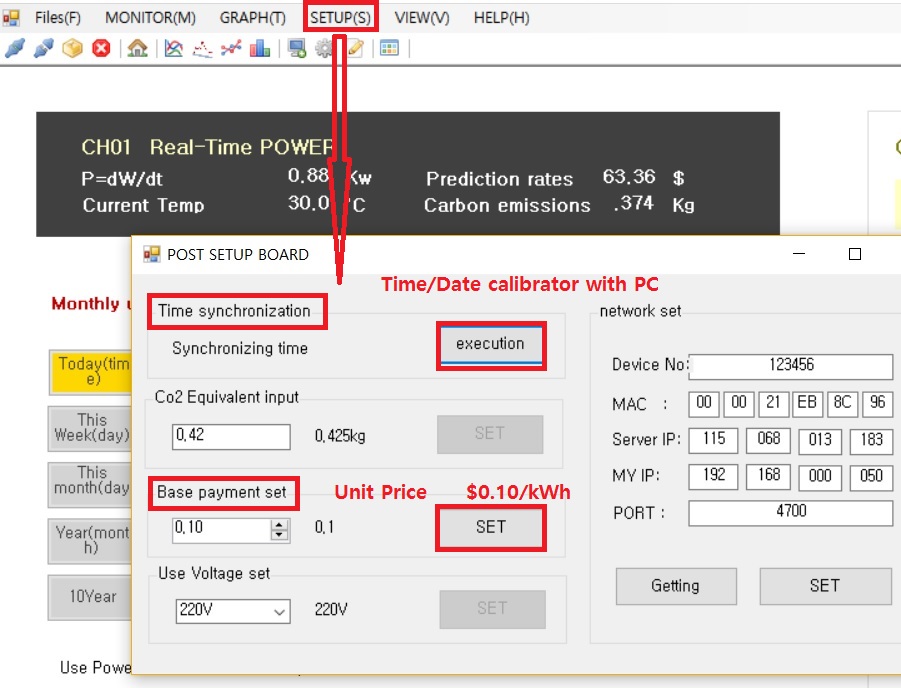Click the Server IP field 183
901x688 pixels.
[872, 440]
